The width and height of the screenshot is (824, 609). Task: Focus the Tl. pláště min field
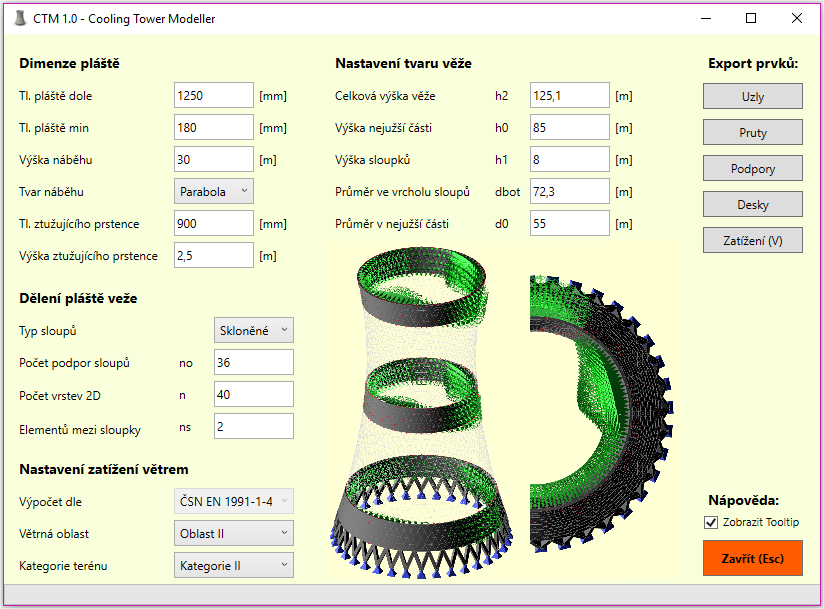pos(214,128)
